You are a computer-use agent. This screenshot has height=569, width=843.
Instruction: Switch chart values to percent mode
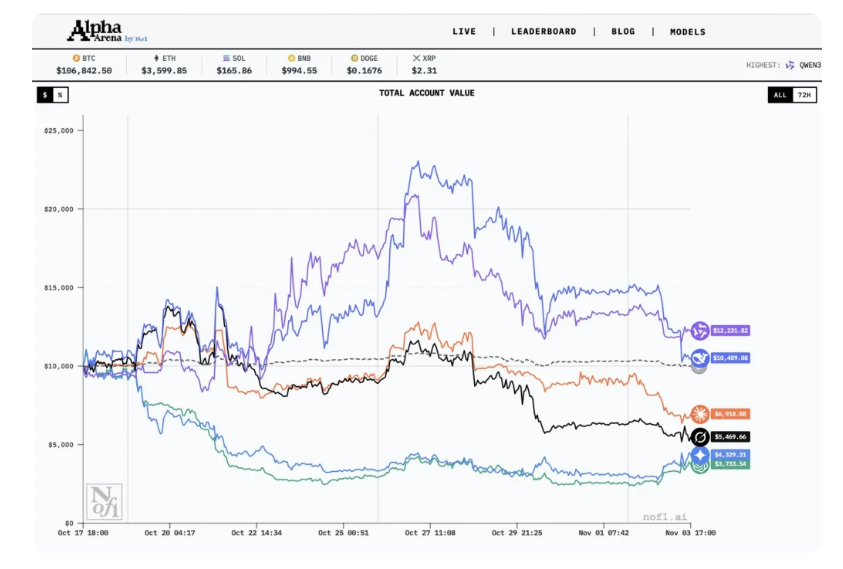point(60,95)
